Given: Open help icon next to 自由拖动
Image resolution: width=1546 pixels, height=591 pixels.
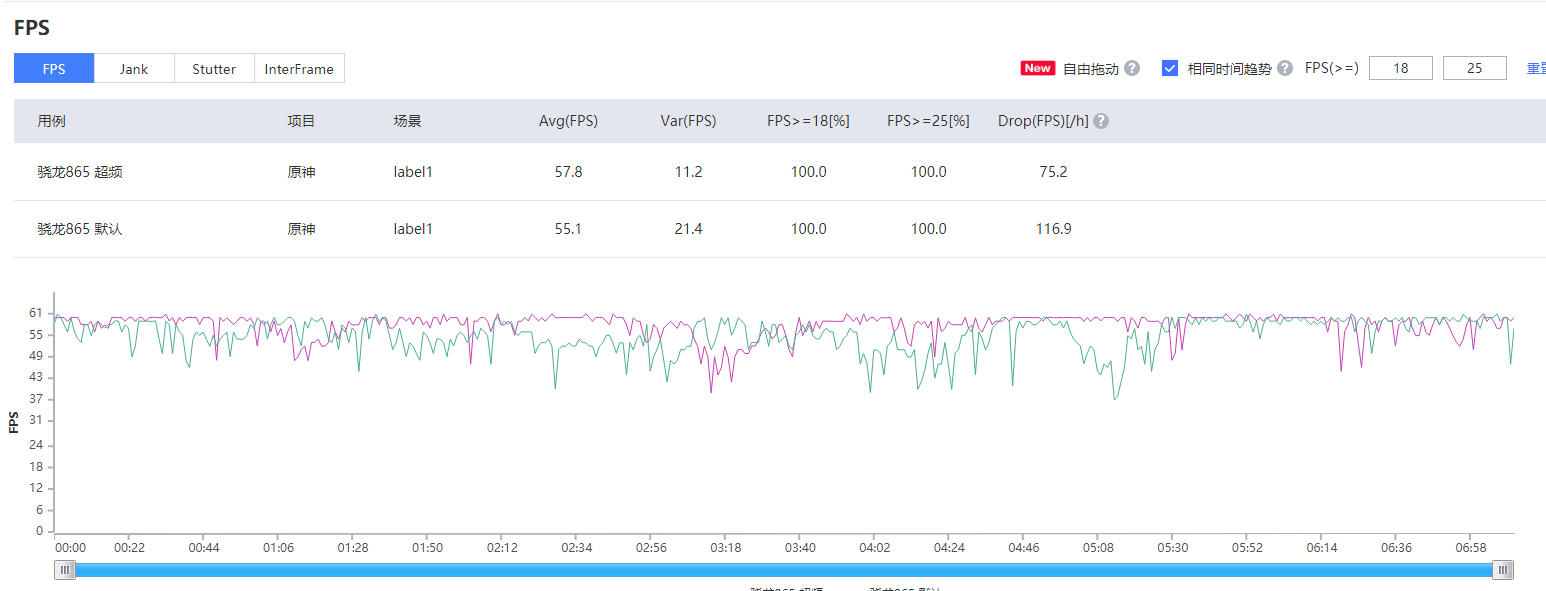Looking at the screenshot, I should pos(1132,69).
